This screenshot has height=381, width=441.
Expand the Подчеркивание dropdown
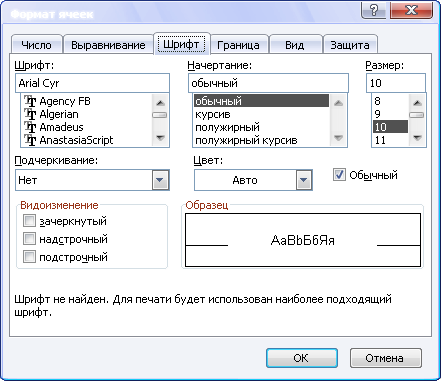(x=160, y=180)
